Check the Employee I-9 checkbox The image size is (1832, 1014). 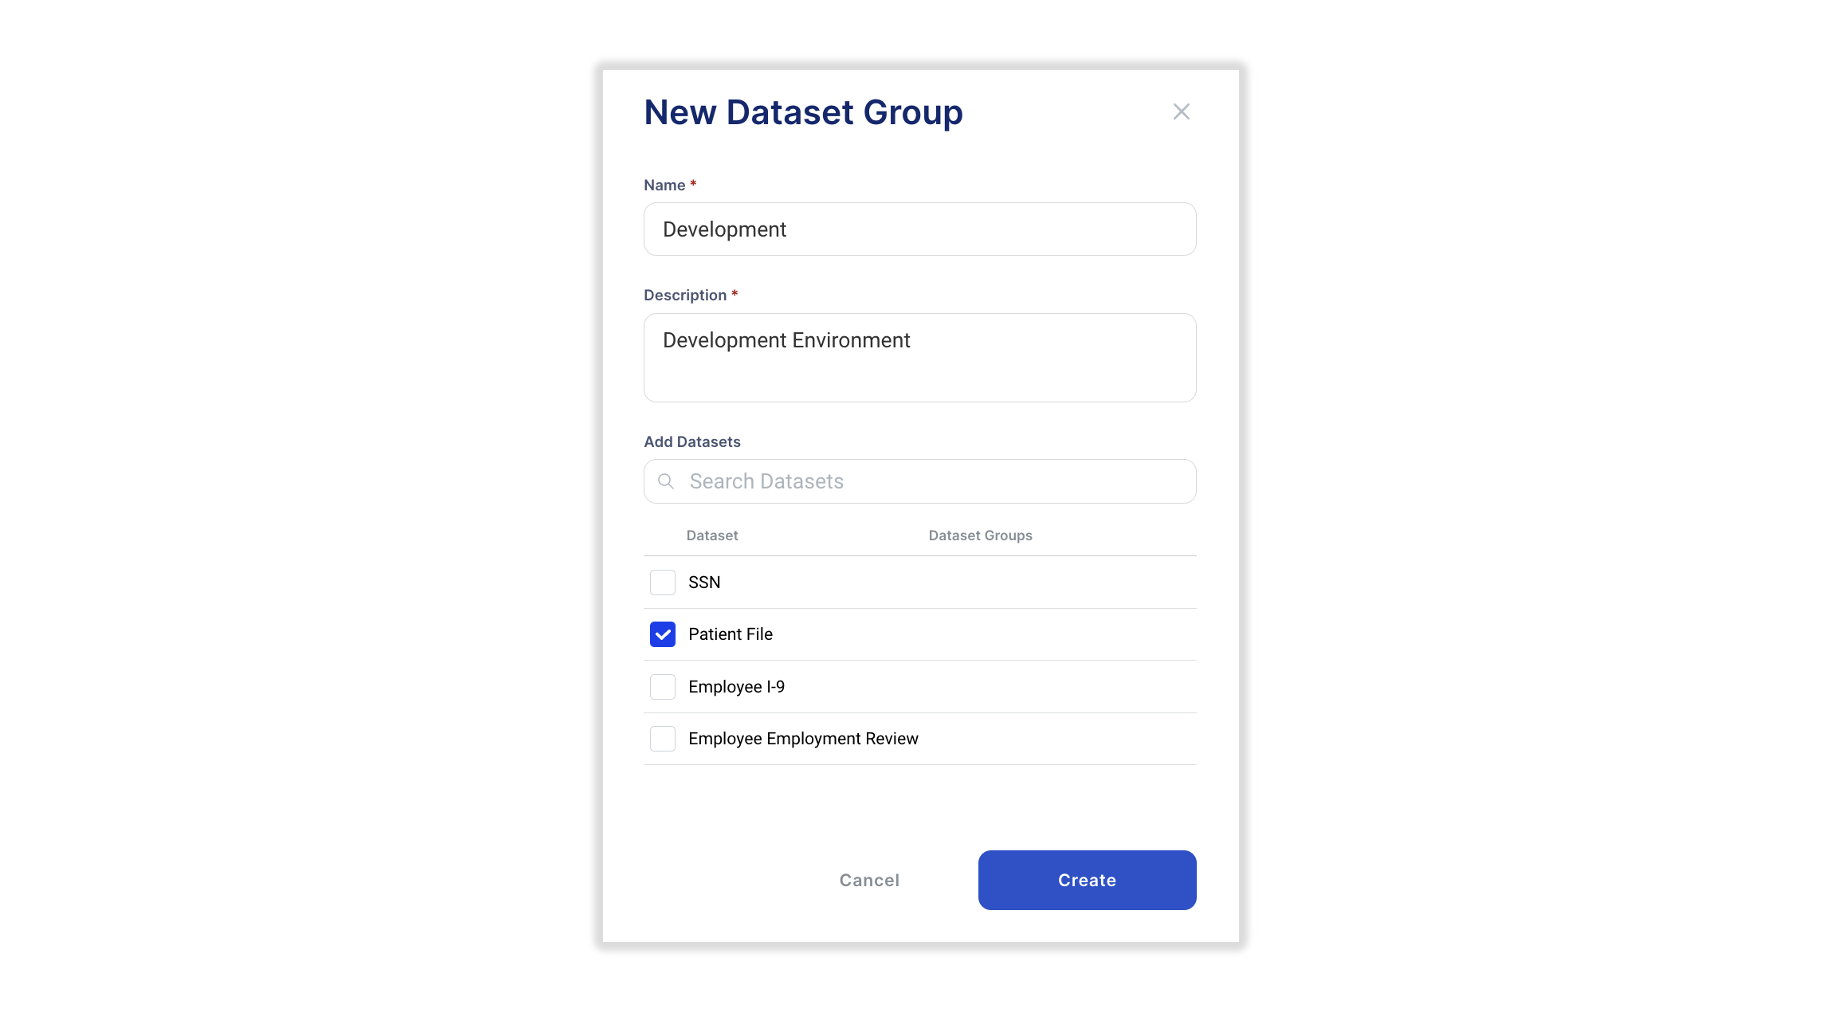click(663, 687)
